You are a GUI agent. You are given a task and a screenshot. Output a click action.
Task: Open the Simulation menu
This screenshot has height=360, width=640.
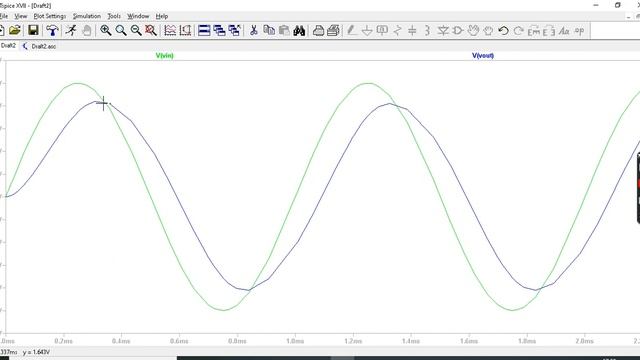coord(87,16)
